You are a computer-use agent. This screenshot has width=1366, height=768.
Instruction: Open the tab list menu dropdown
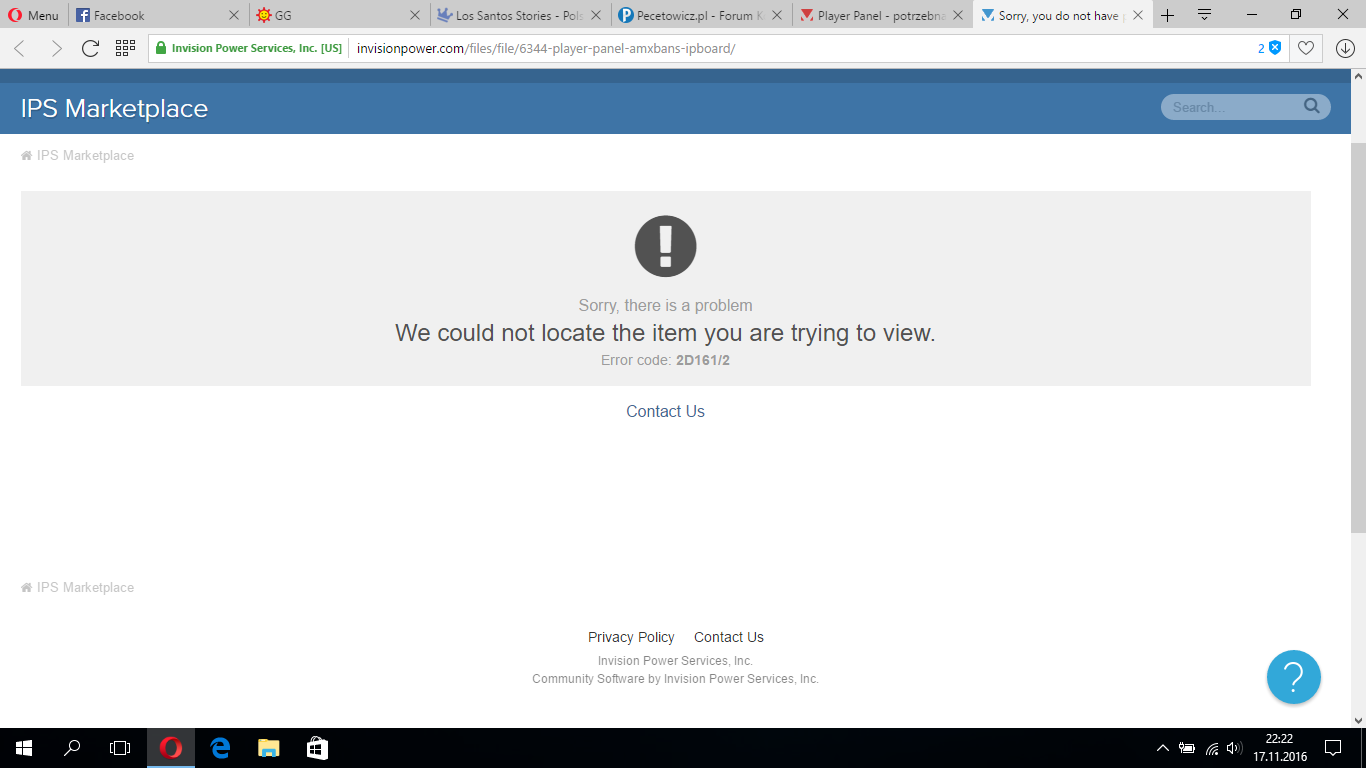(x=1204, y=15)
